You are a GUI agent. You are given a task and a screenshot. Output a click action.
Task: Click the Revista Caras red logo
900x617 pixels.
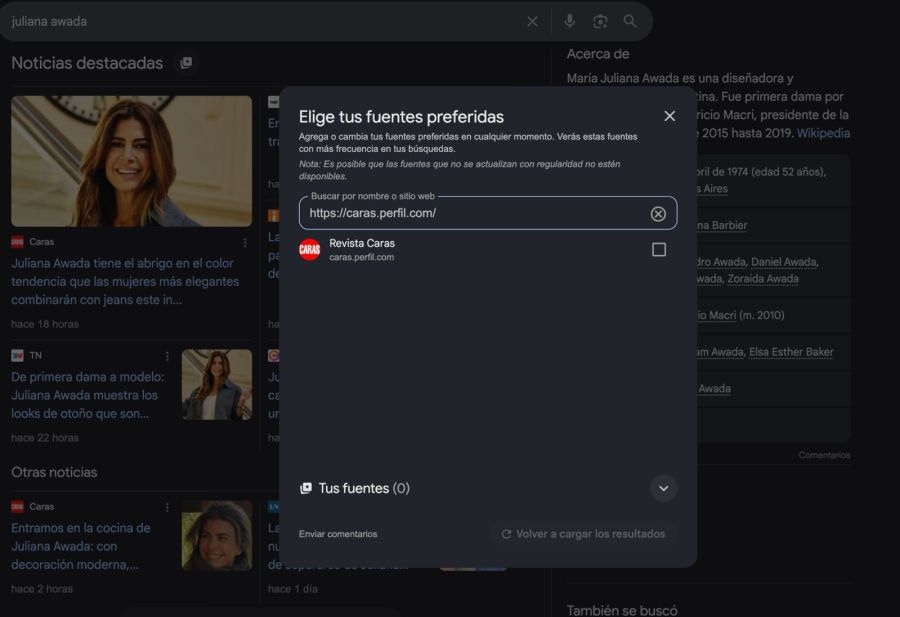[309, 250]
